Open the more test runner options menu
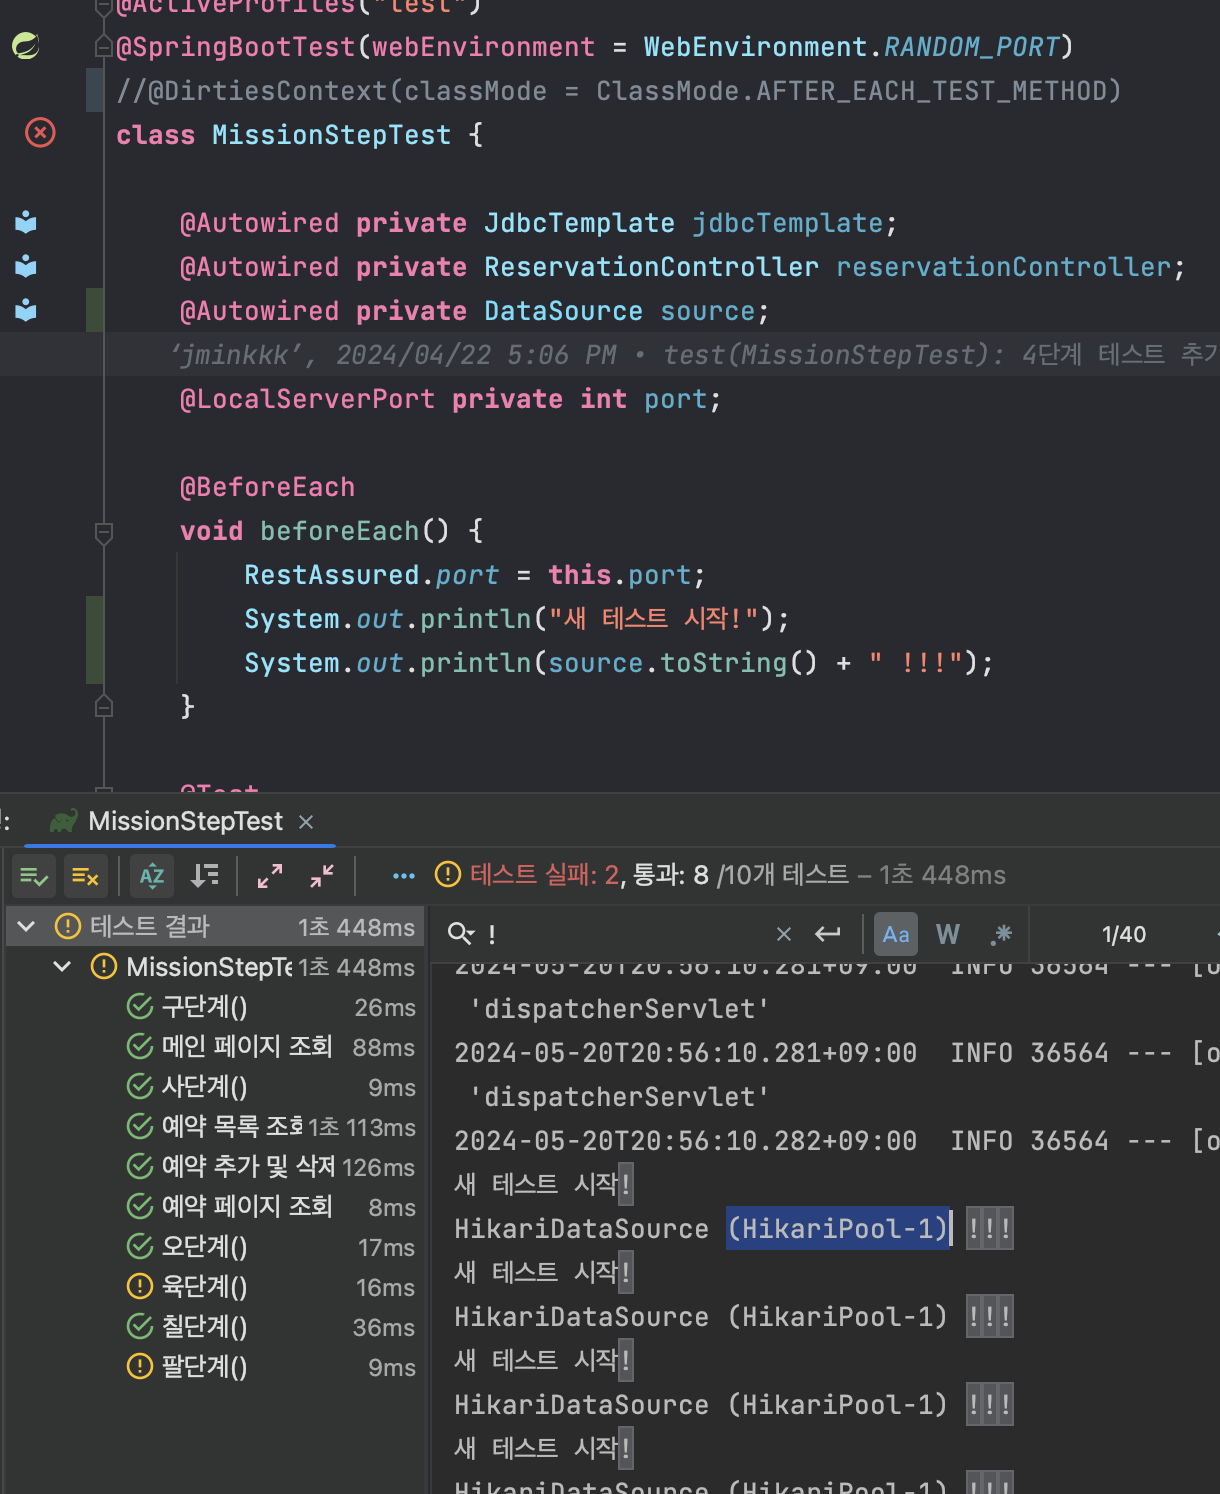This screenshot has height=1494, width=1220. click(x=404, y=876)
